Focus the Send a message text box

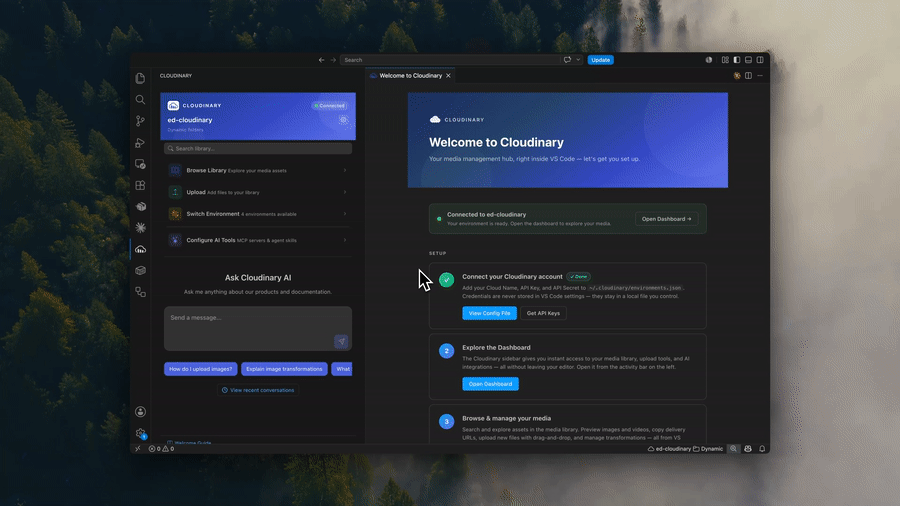tap(258, 328)
